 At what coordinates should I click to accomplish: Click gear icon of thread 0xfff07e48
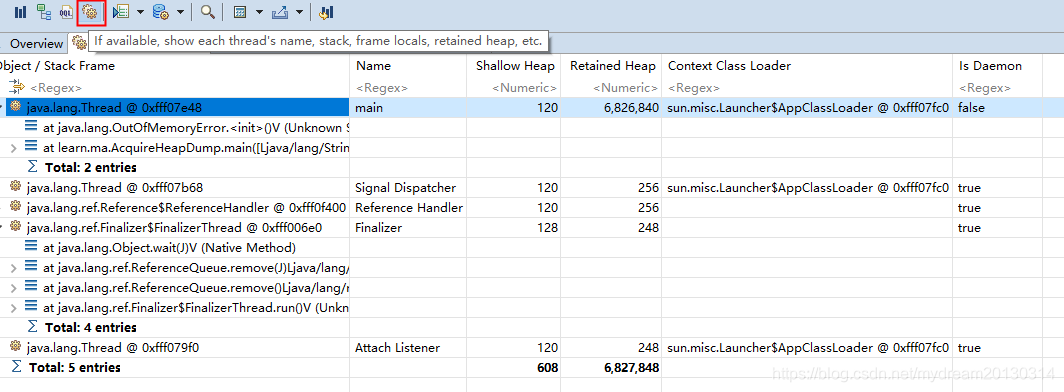point(15,107)
